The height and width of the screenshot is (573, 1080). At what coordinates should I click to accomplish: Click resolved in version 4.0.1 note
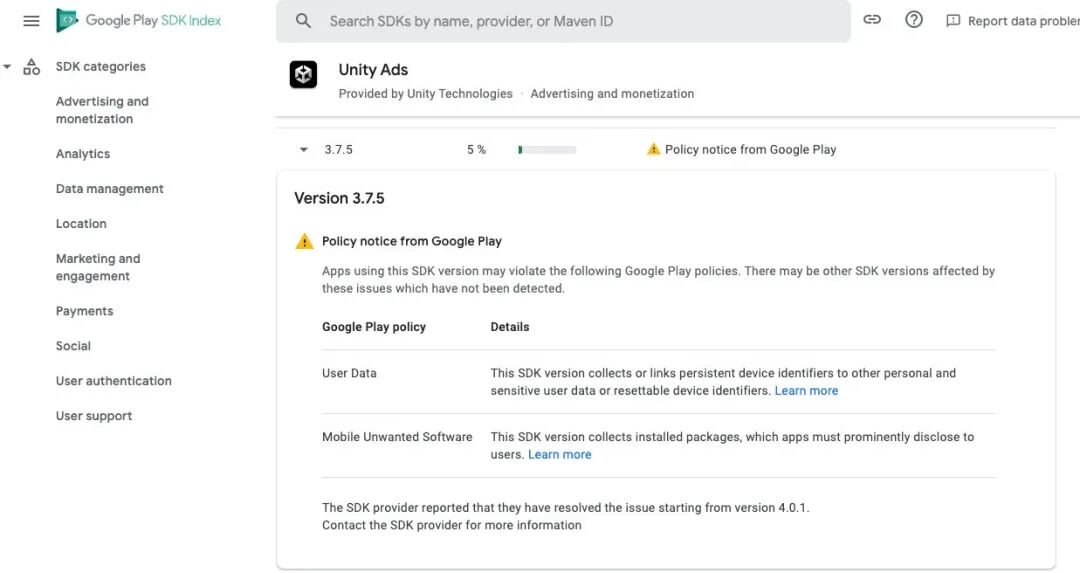pos(565,508)
